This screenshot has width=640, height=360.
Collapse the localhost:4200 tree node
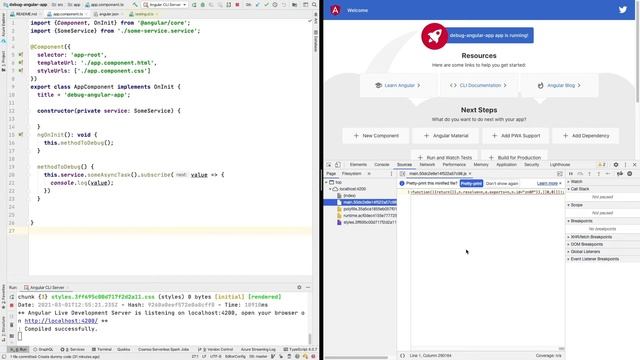(331, 189)
